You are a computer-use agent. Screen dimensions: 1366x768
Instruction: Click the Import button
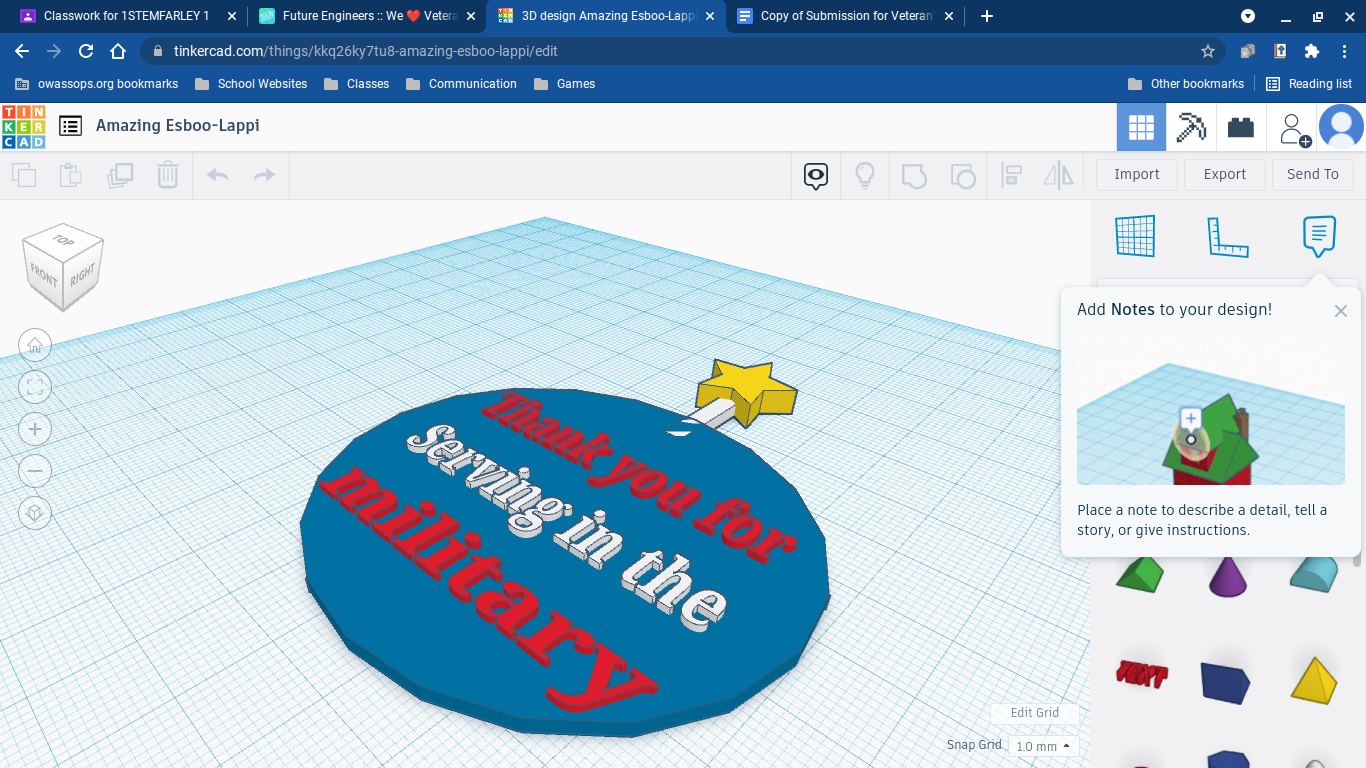pyautogui.click(x=1137, y=174)
